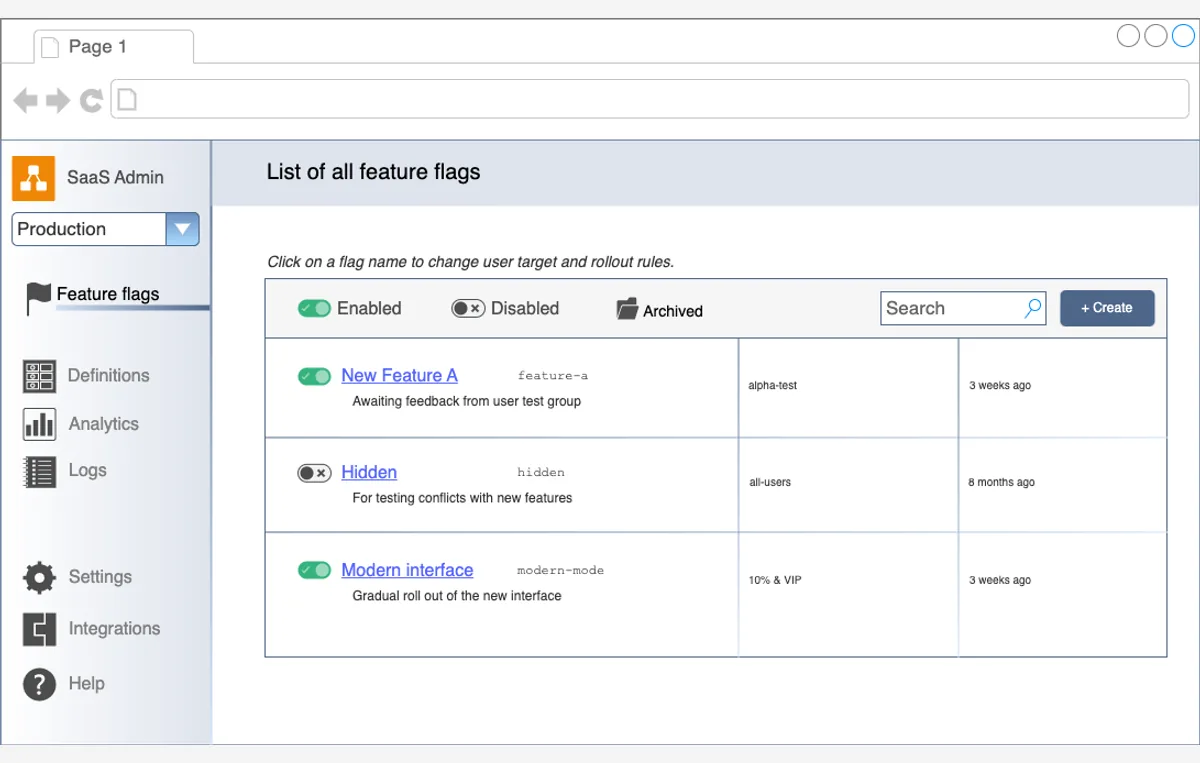
Task: Turn off the Modern interface toggle
Action: pyautogui.click(x=314, y=570)
